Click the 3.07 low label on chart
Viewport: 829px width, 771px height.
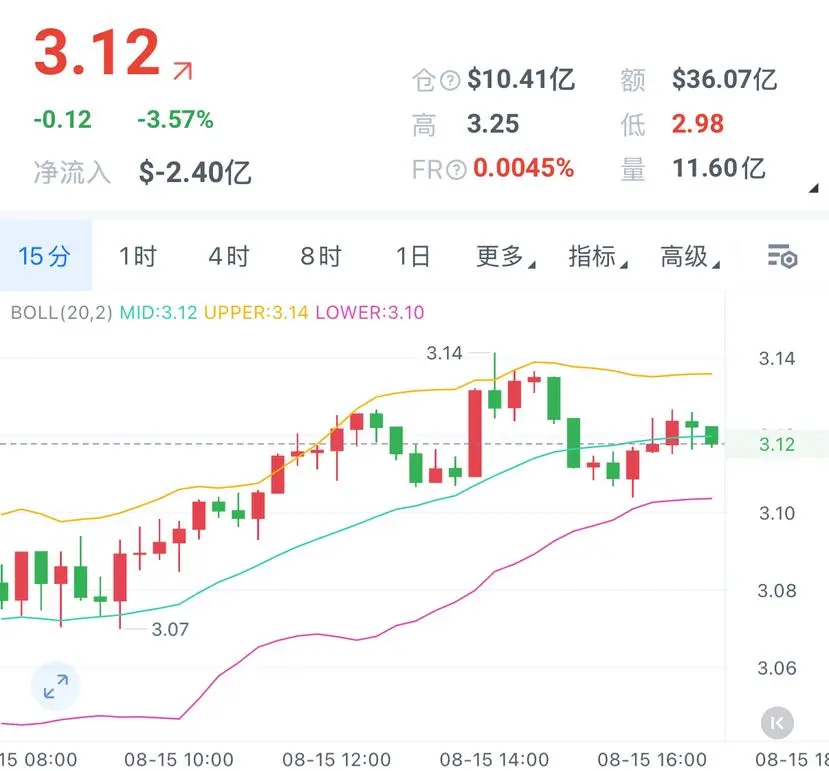pos(170,629)
